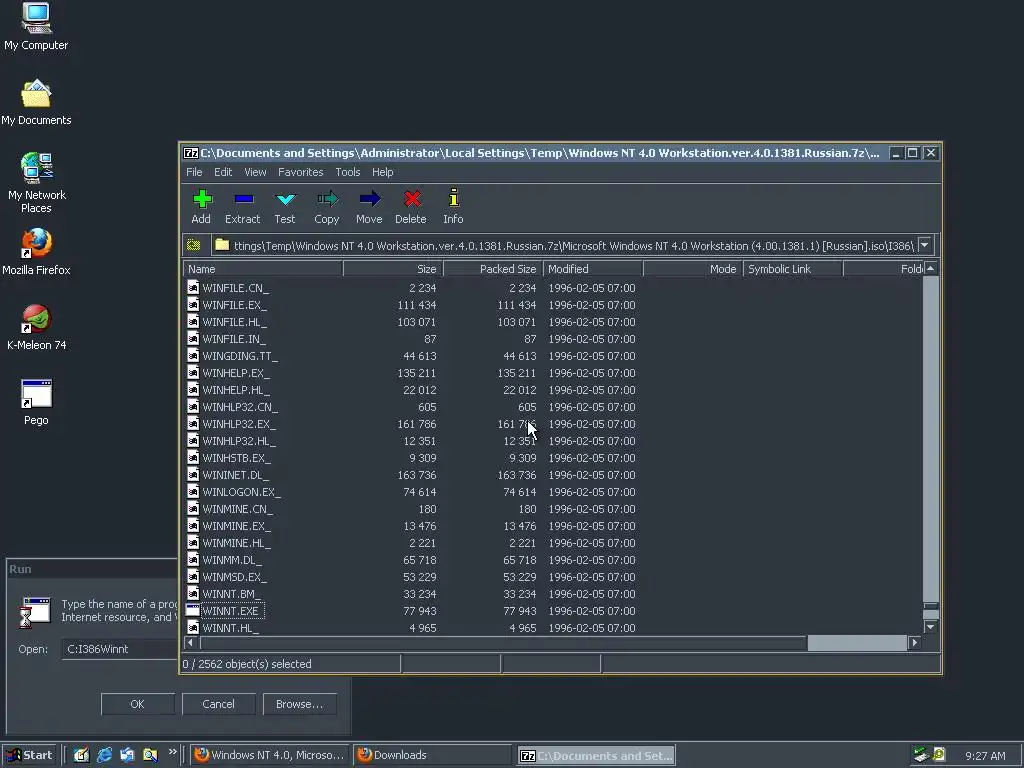Click the Copy toolbar icon
1024x768 pixels.
327,199
